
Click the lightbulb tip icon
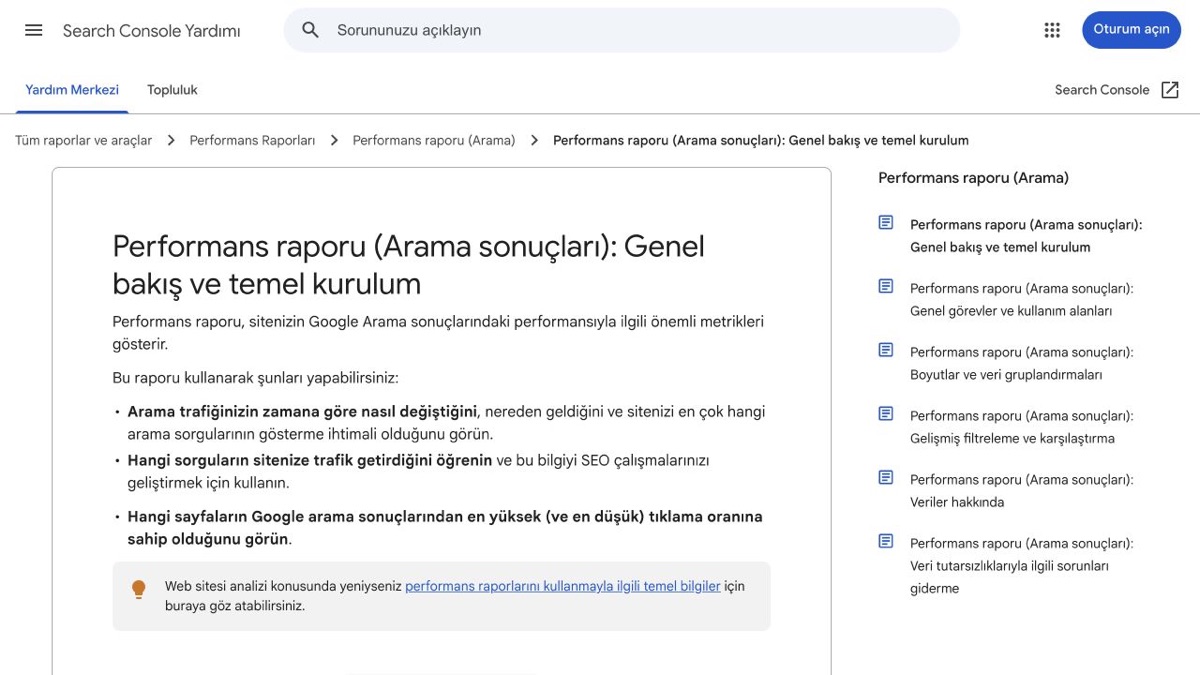[139, 590]
